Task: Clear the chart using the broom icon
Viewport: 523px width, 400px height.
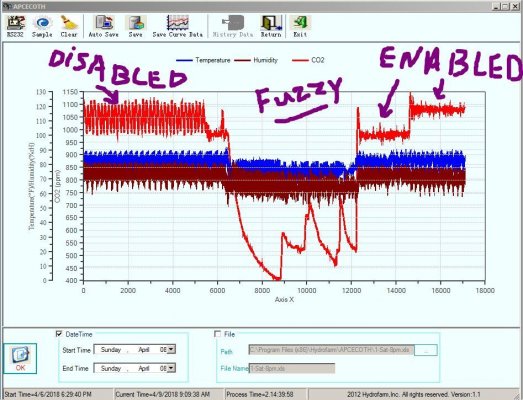Action: pos(69,26)
